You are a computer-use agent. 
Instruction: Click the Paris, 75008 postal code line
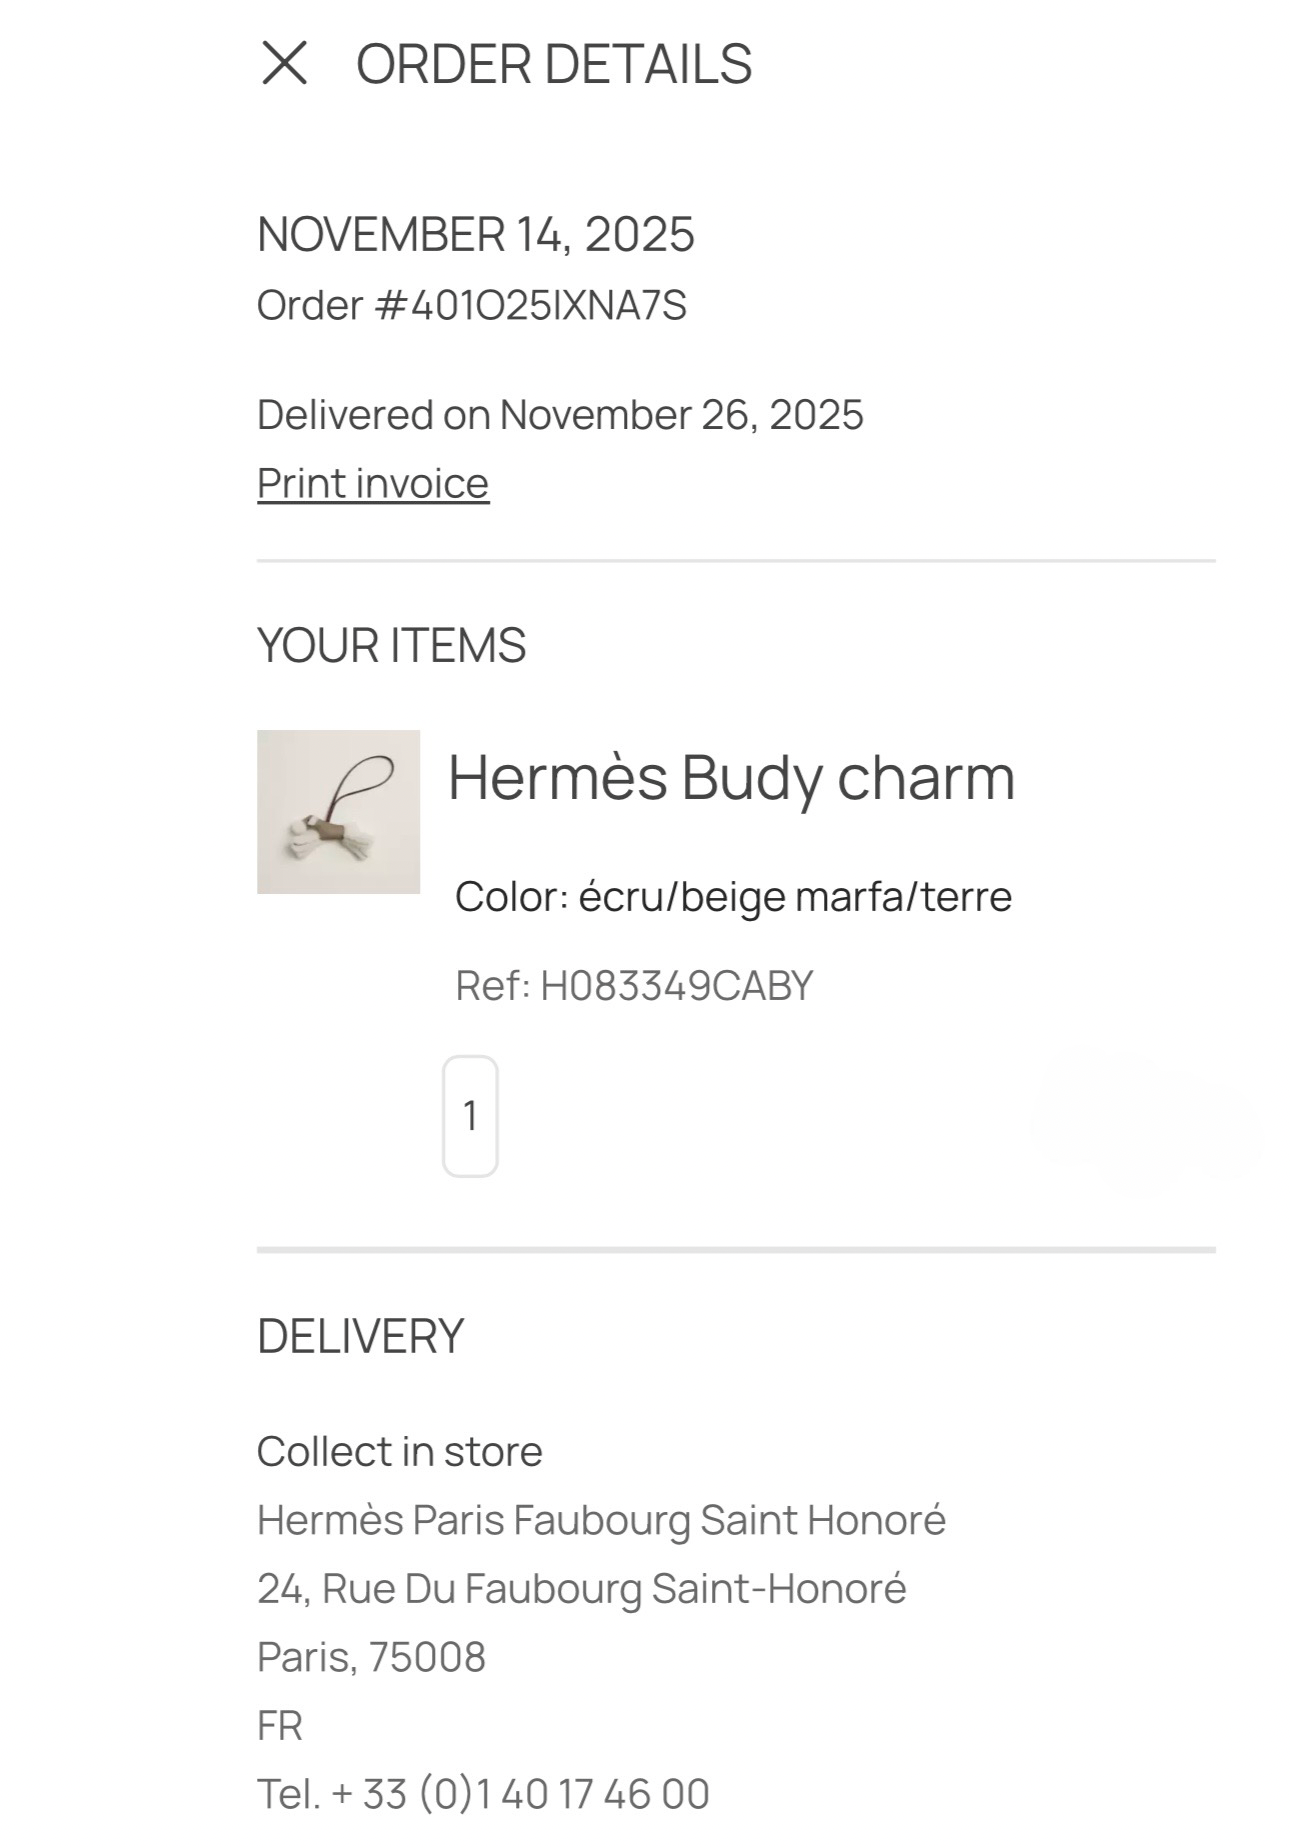[371, 1657]
